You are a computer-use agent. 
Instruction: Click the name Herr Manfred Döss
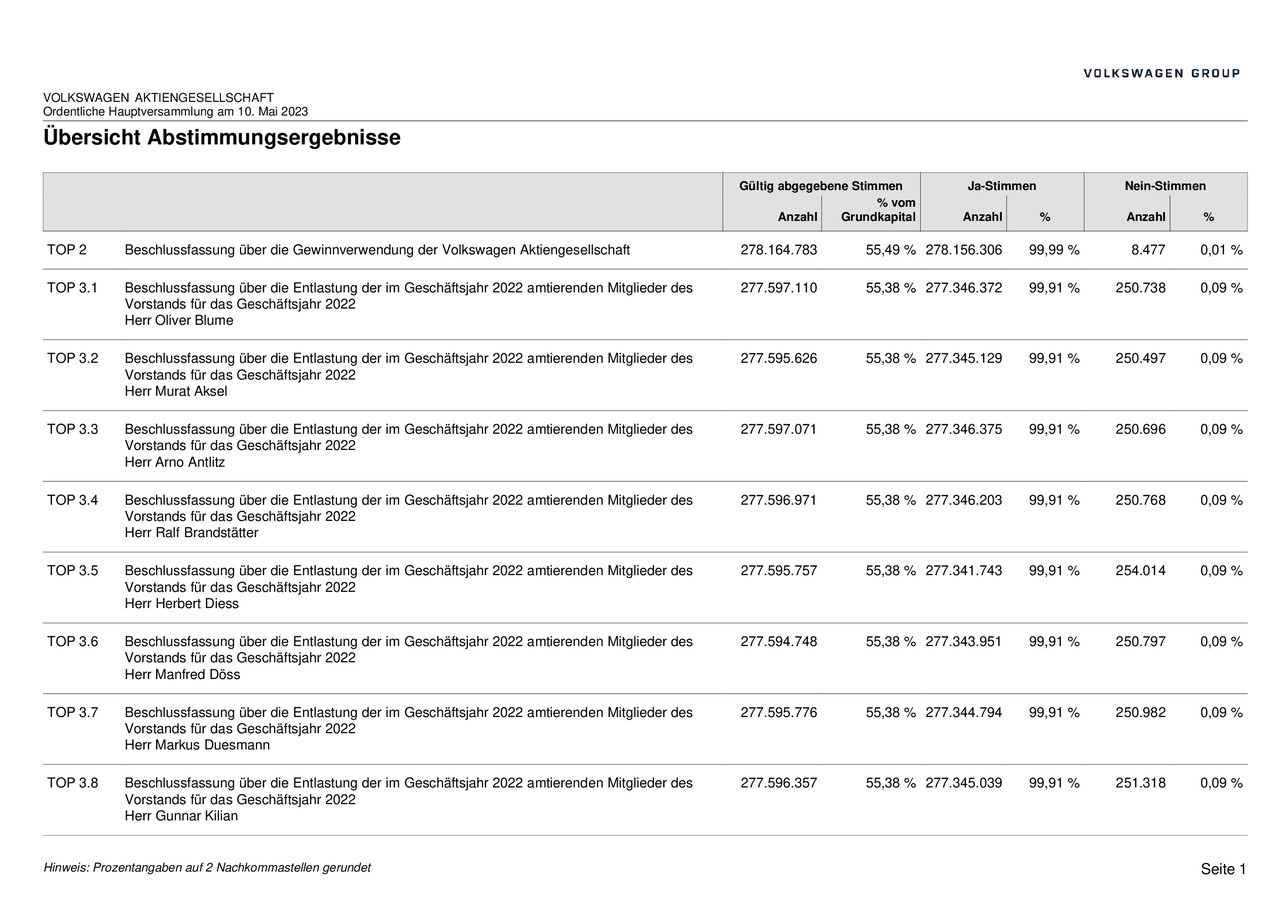183,676
